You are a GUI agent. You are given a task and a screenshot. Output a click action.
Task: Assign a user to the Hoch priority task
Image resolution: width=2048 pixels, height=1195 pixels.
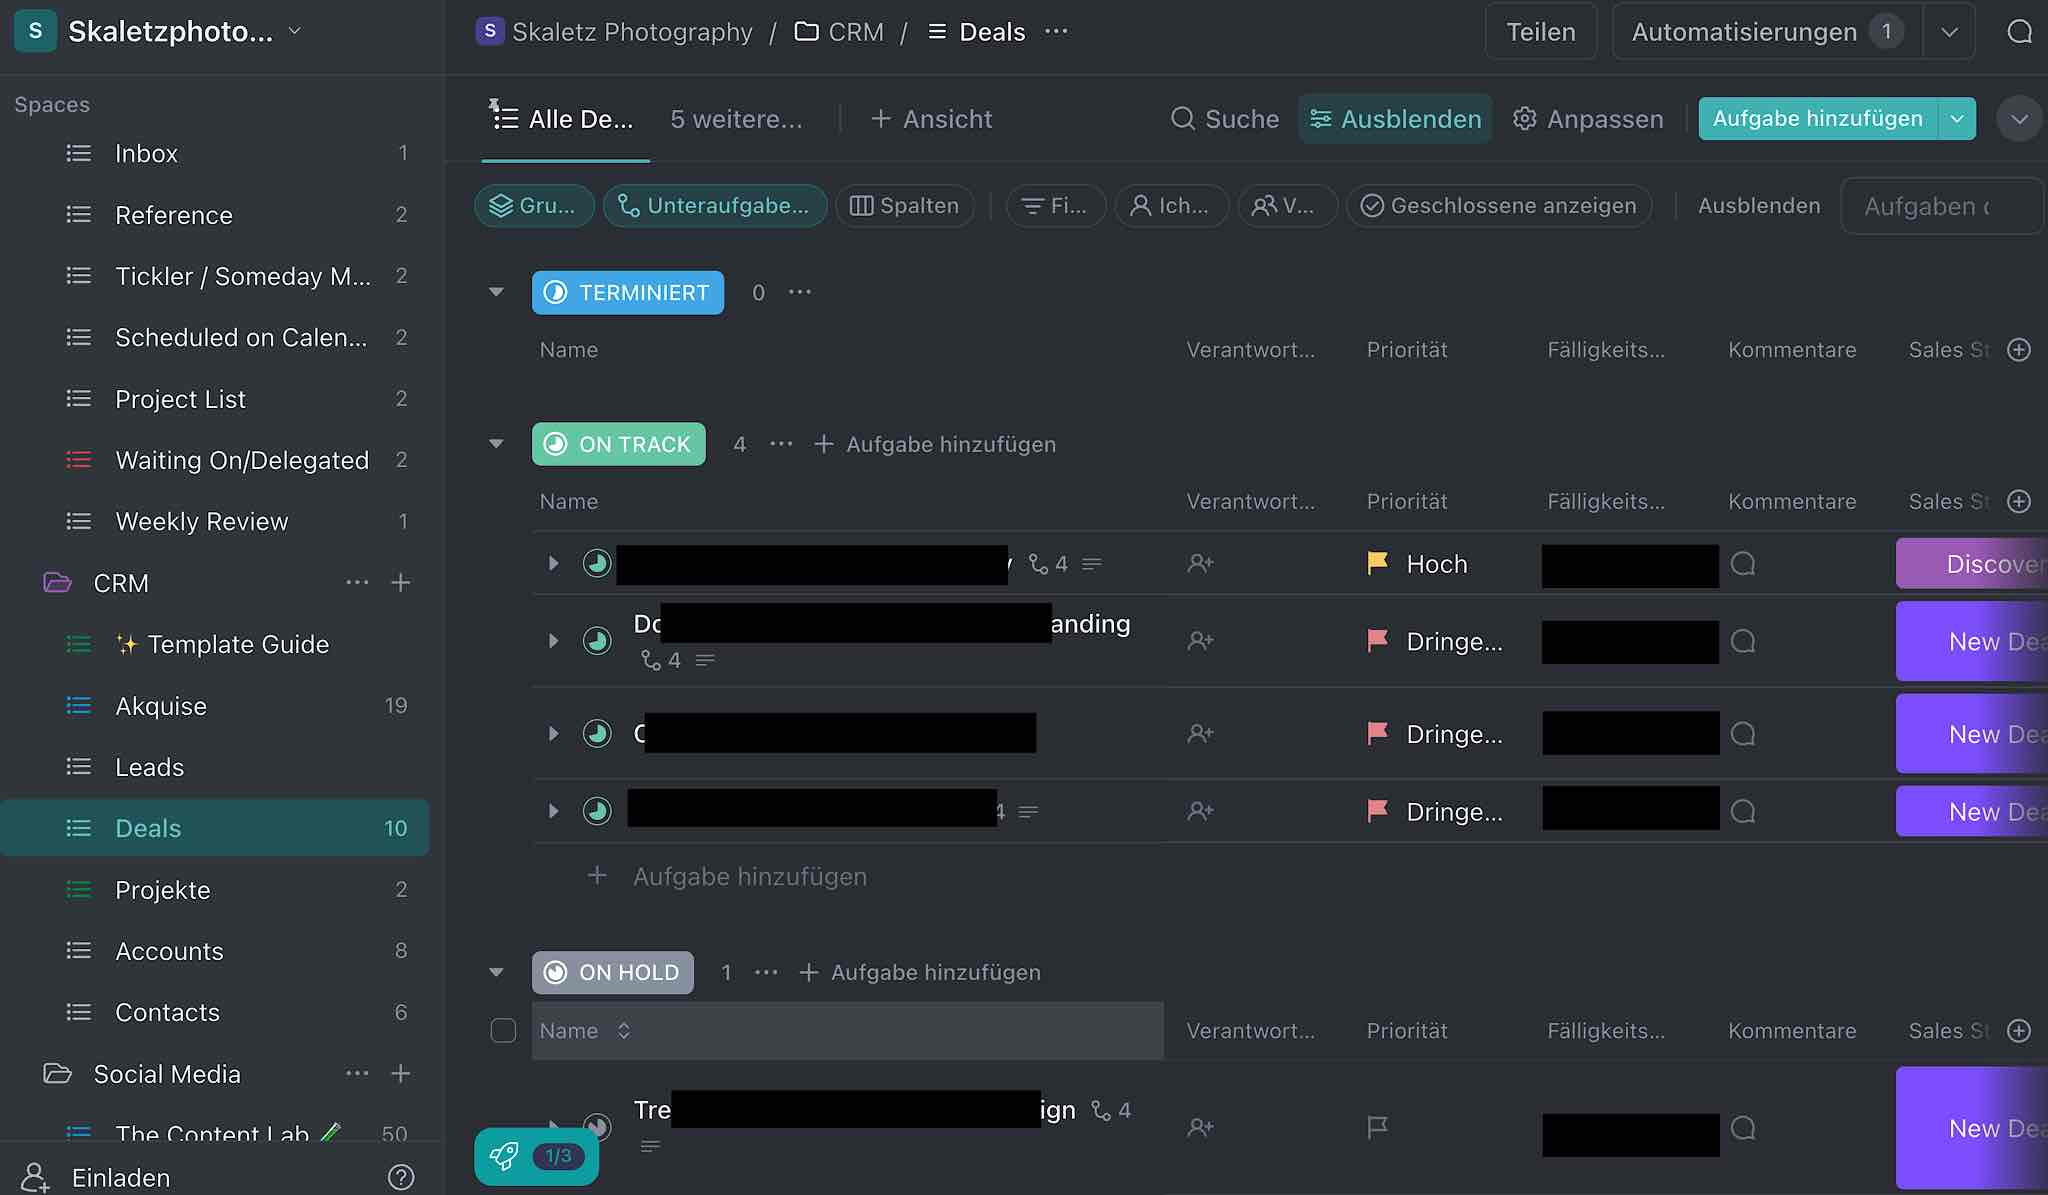(x=1200, y=564)
